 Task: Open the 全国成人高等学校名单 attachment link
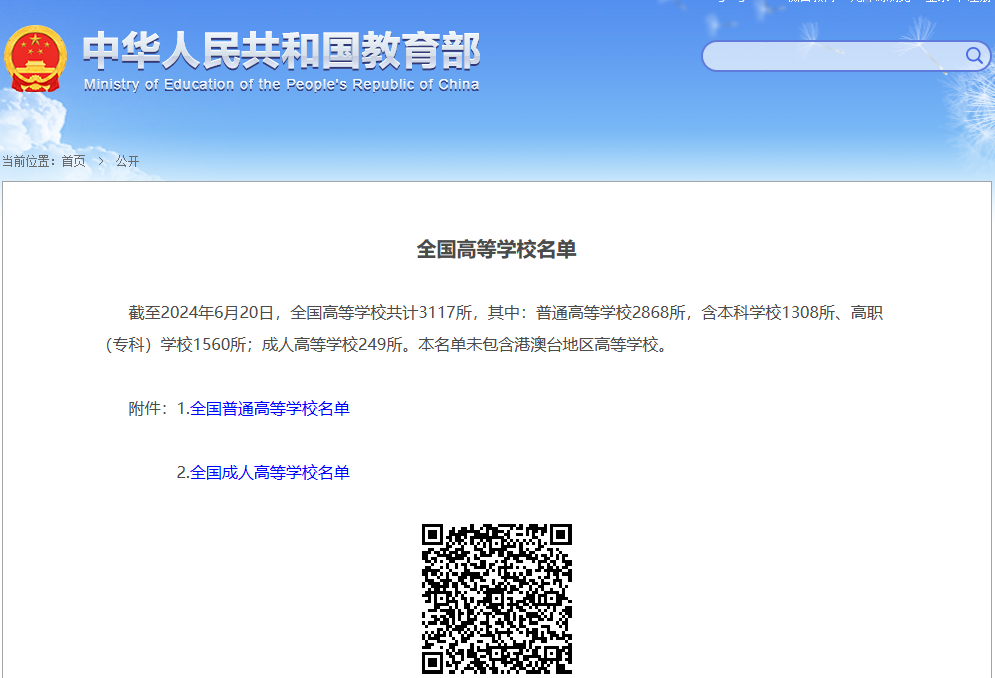tap(270, 473)
